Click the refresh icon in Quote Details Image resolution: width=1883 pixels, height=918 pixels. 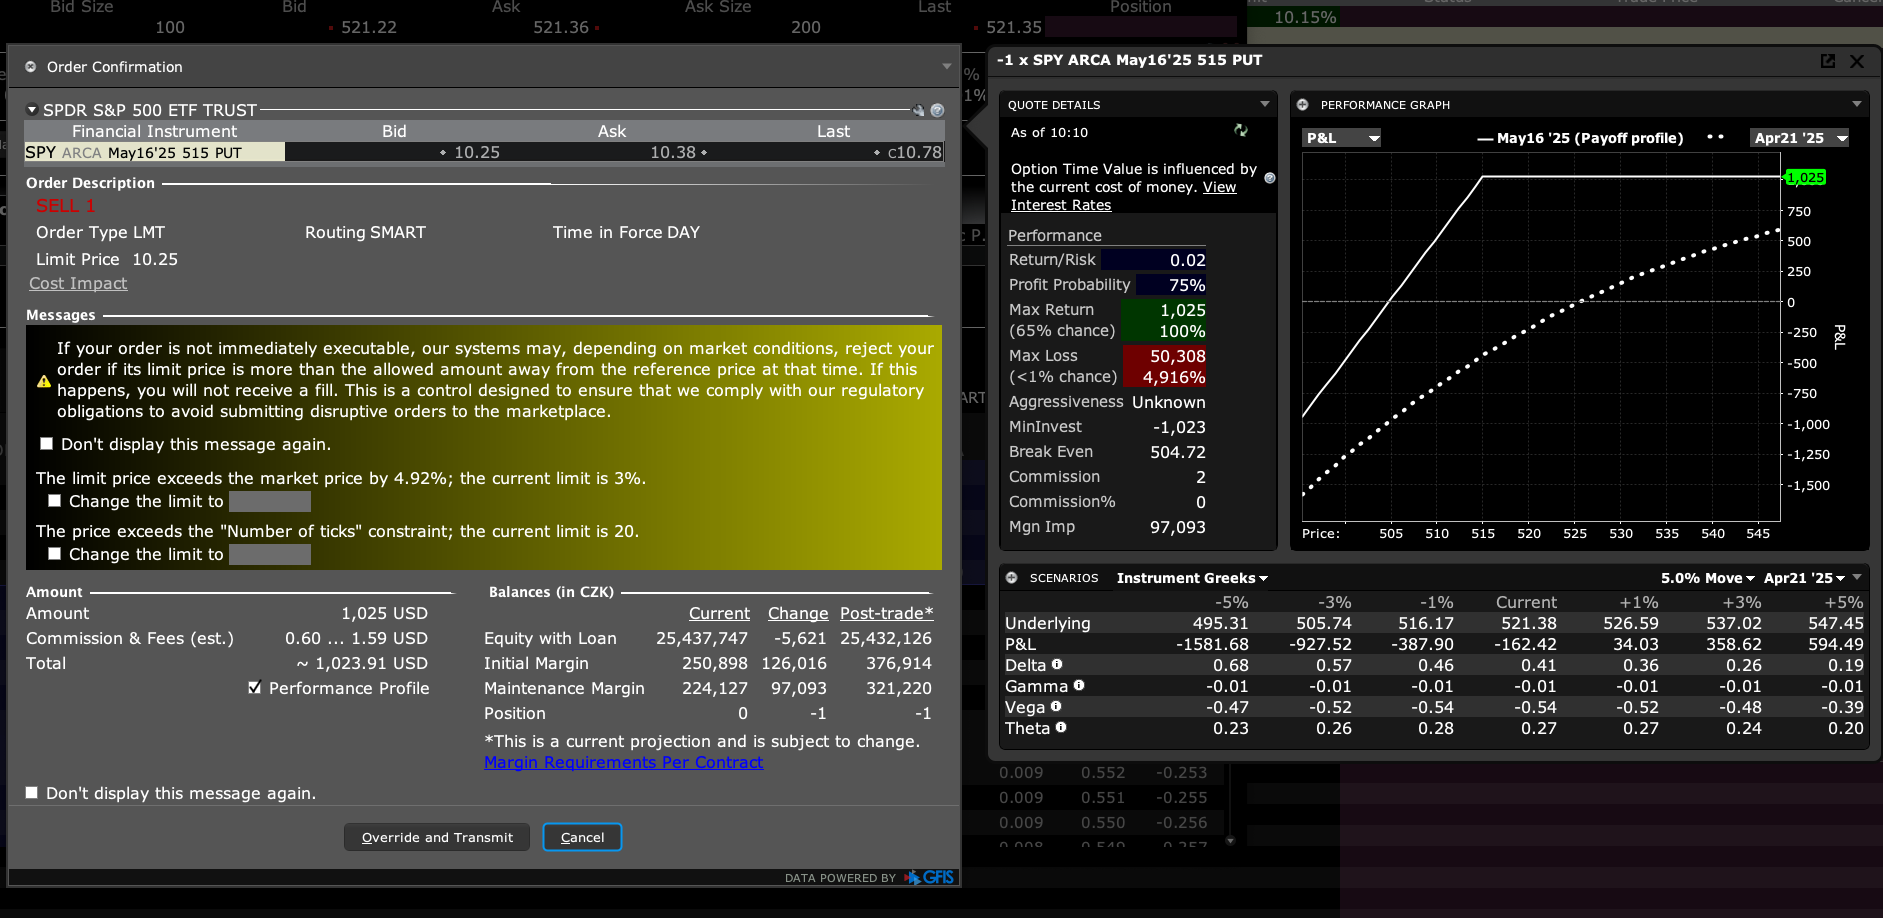point(1240,131)
